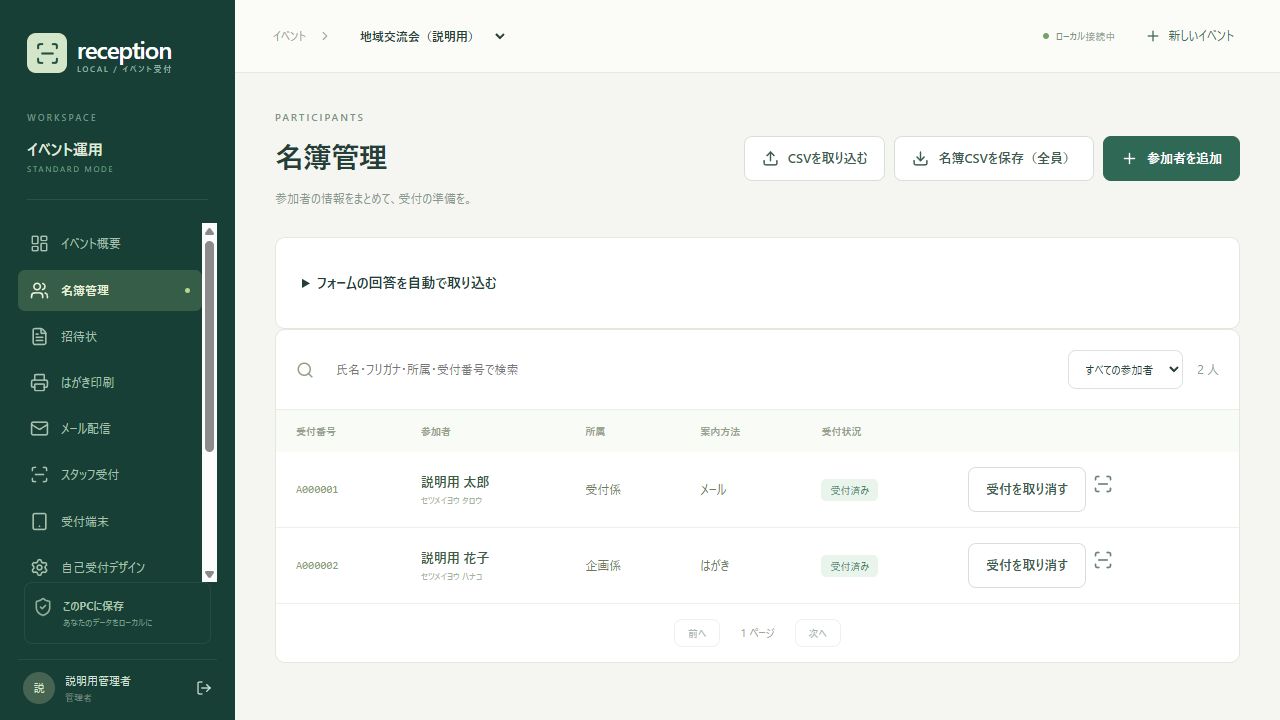
Task: Click the 案内方法 column header
Action: tap(720, 432)
